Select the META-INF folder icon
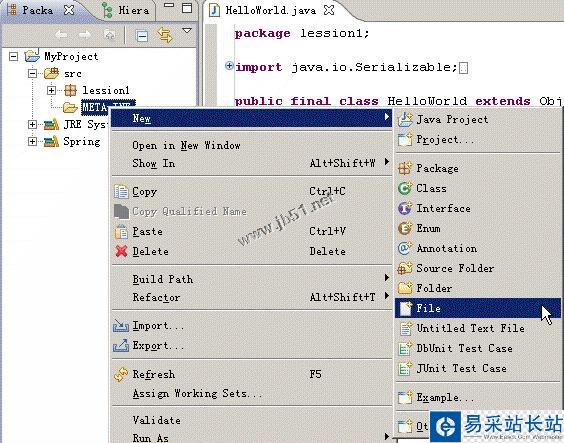The image size is (564, 443). pos(70,107)
